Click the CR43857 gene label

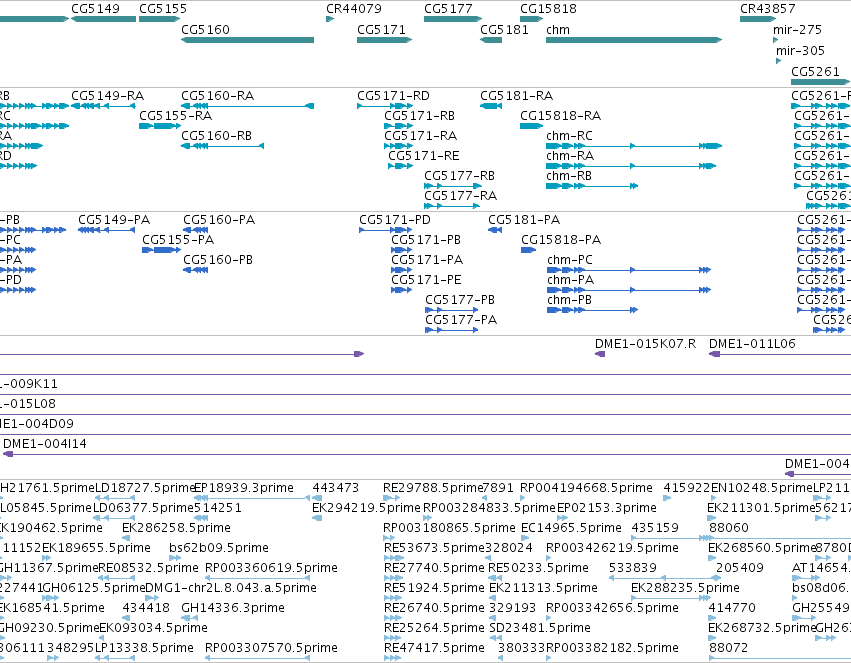point(767,9)
